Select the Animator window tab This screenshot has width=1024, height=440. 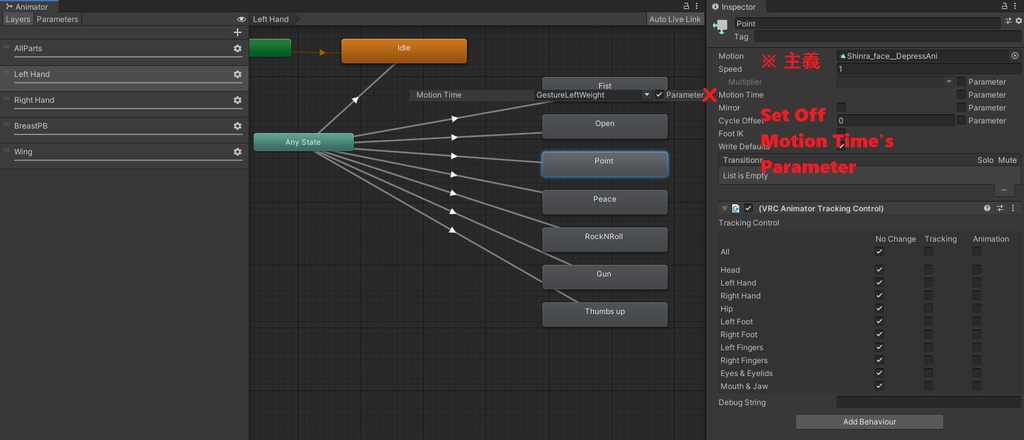coord(27,7)
